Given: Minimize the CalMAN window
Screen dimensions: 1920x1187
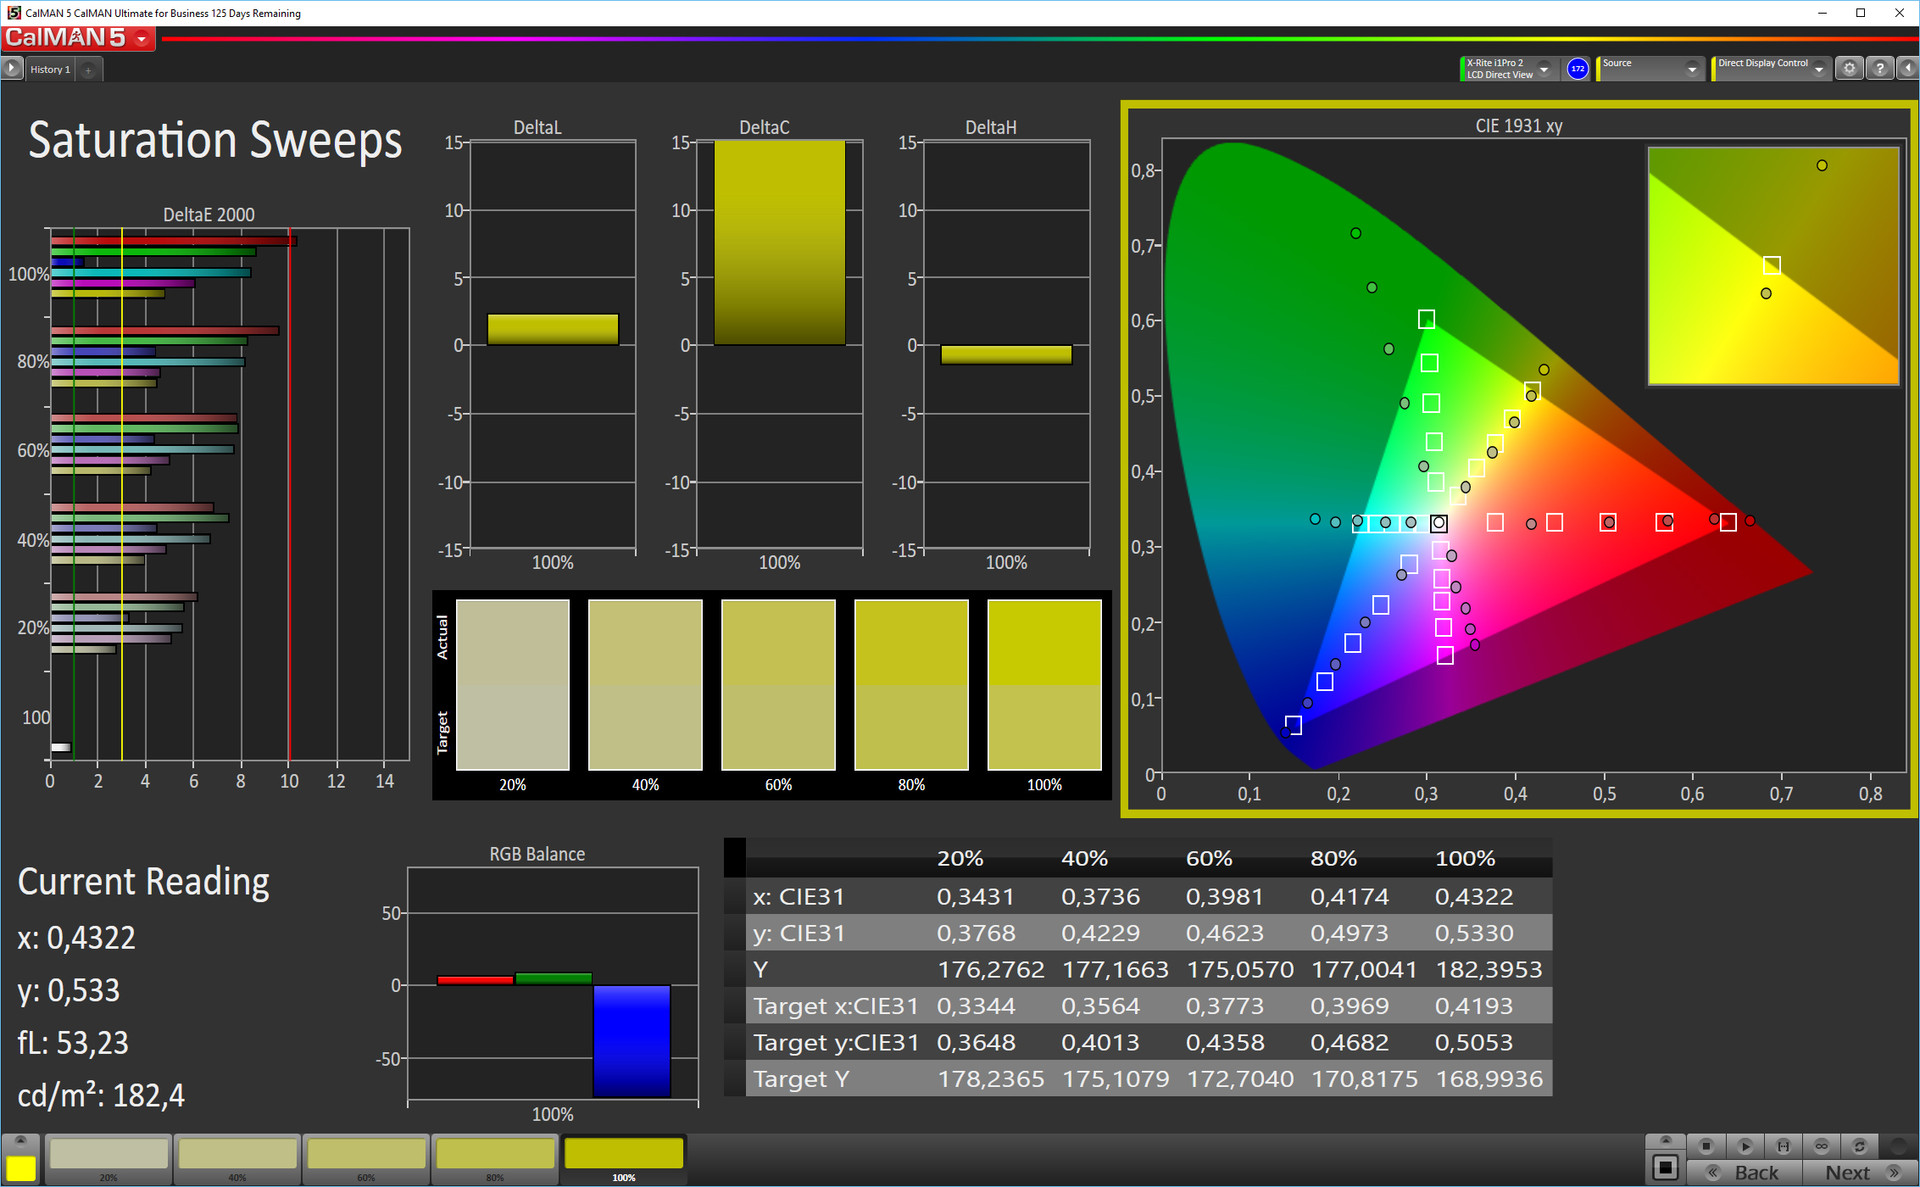Looking at the screenshot, I should (x=1822, y=13).
